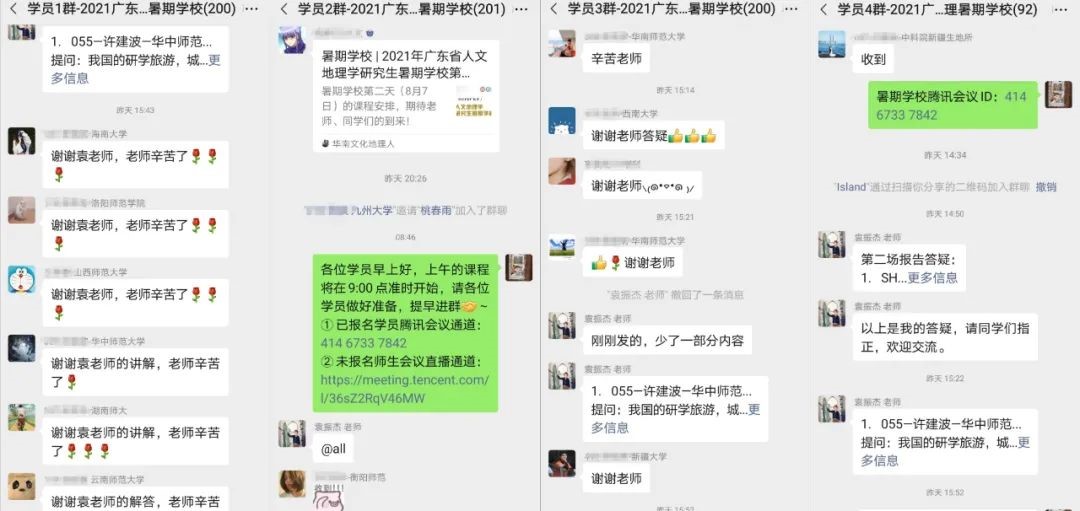The width and height of the screenshot is (1080, 511).
Task: Open more options menu for 学员1群
Action: click(x=251, y=9)
